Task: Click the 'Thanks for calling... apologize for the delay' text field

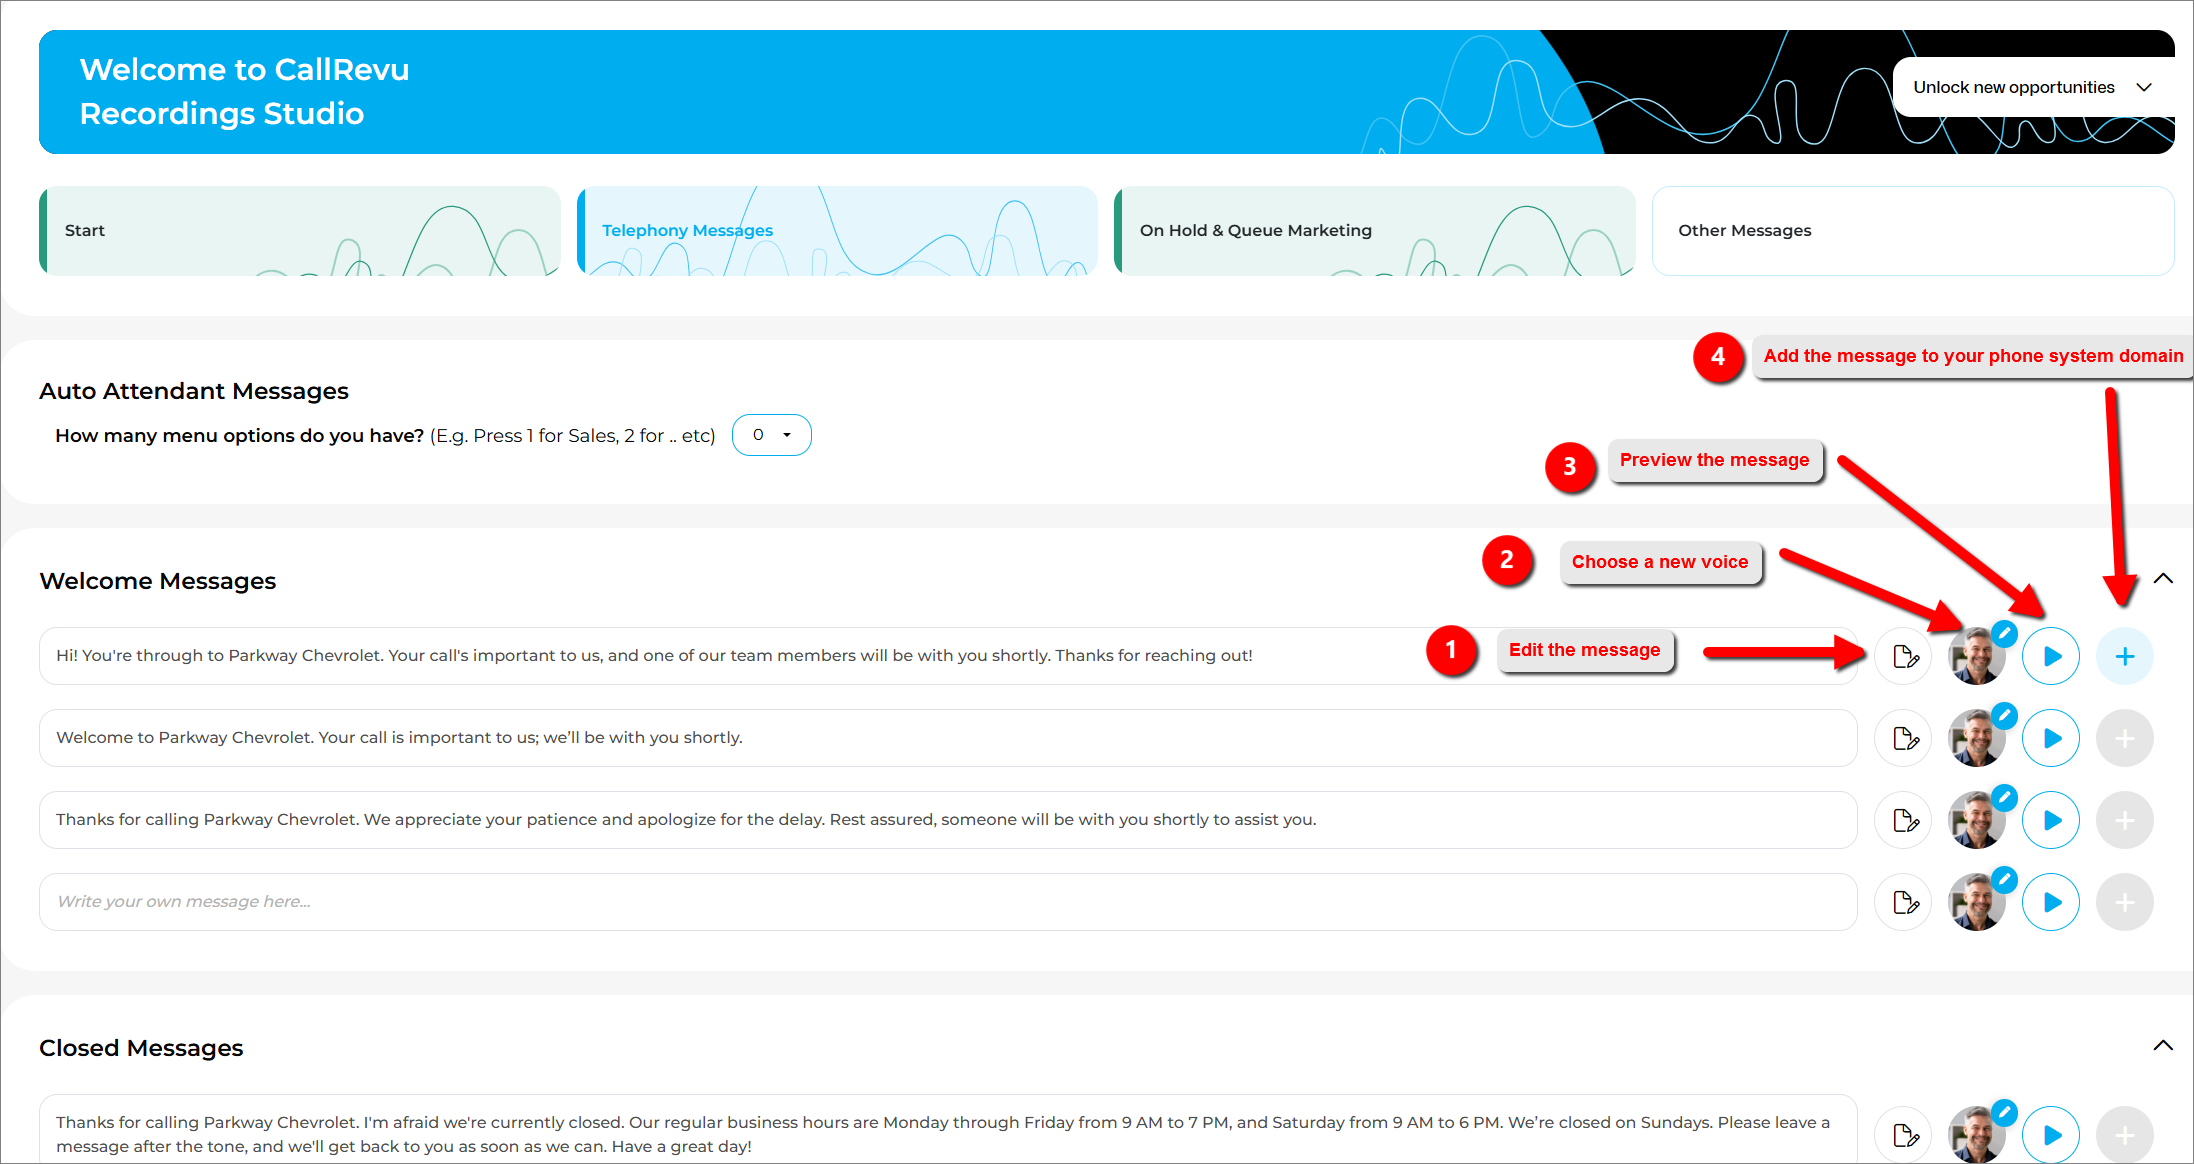Action: [x=948, y=820]
